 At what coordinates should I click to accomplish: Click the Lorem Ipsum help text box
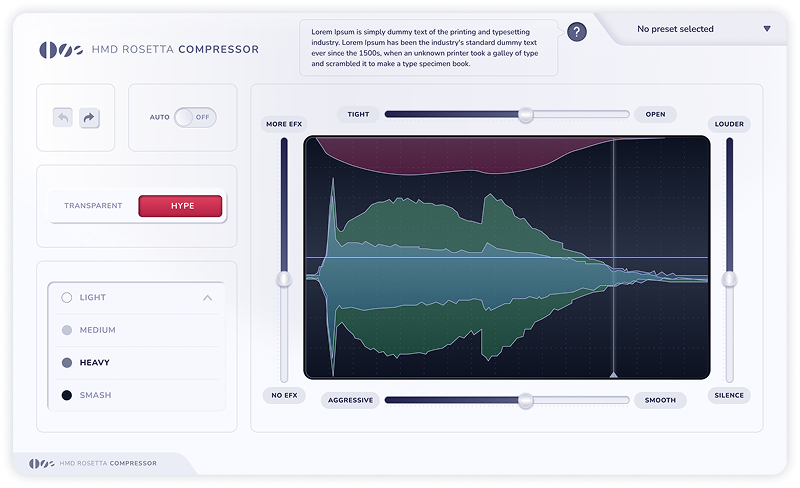(x=429, y=48)
